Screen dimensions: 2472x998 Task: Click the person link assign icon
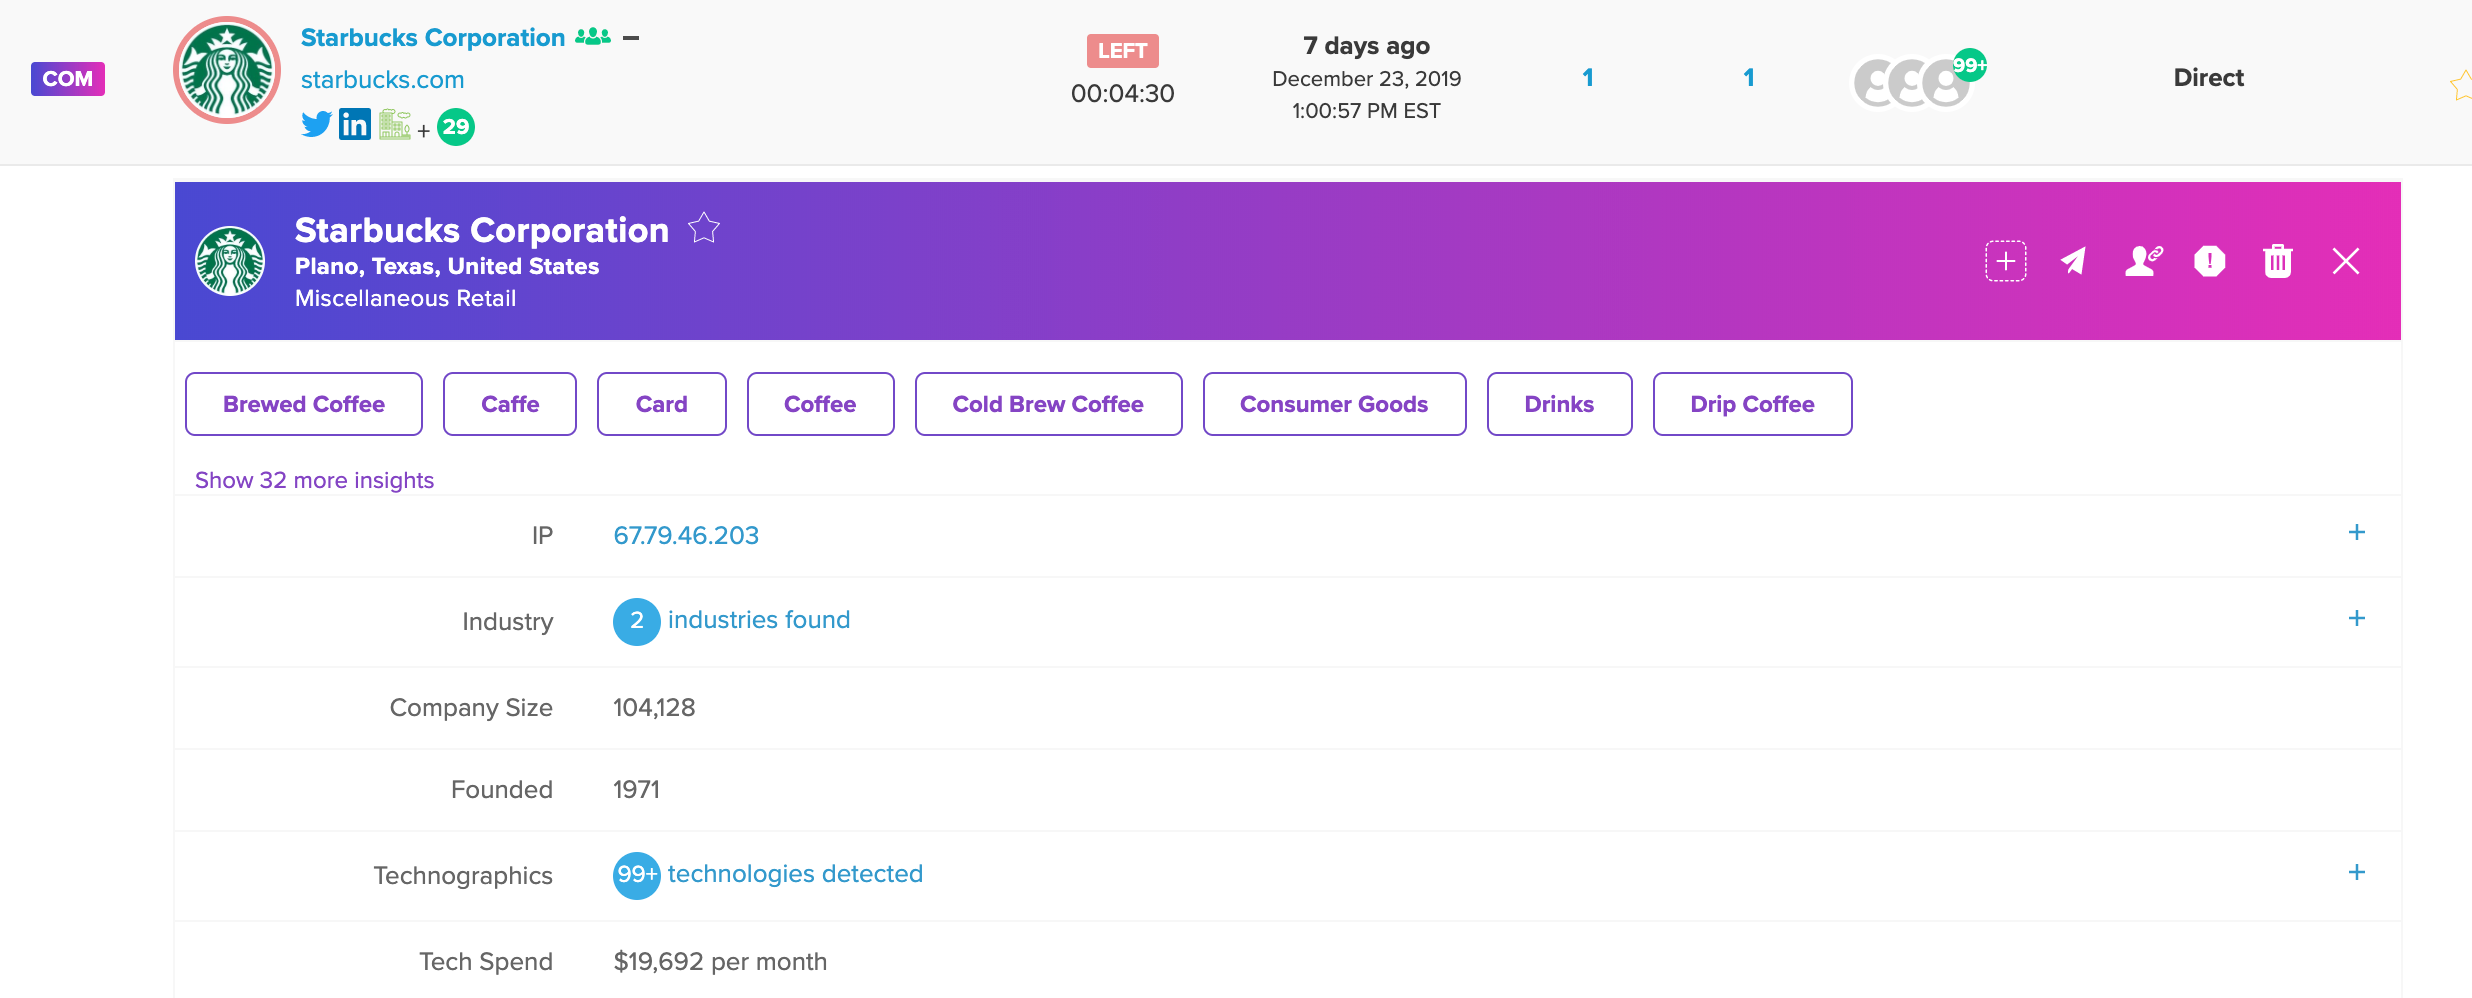[x=2143, y=261]
